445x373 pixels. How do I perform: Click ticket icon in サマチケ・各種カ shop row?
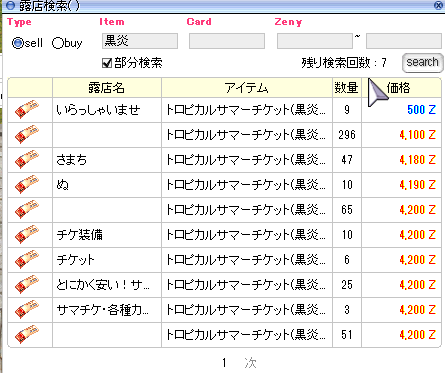[x=27, y=309]
